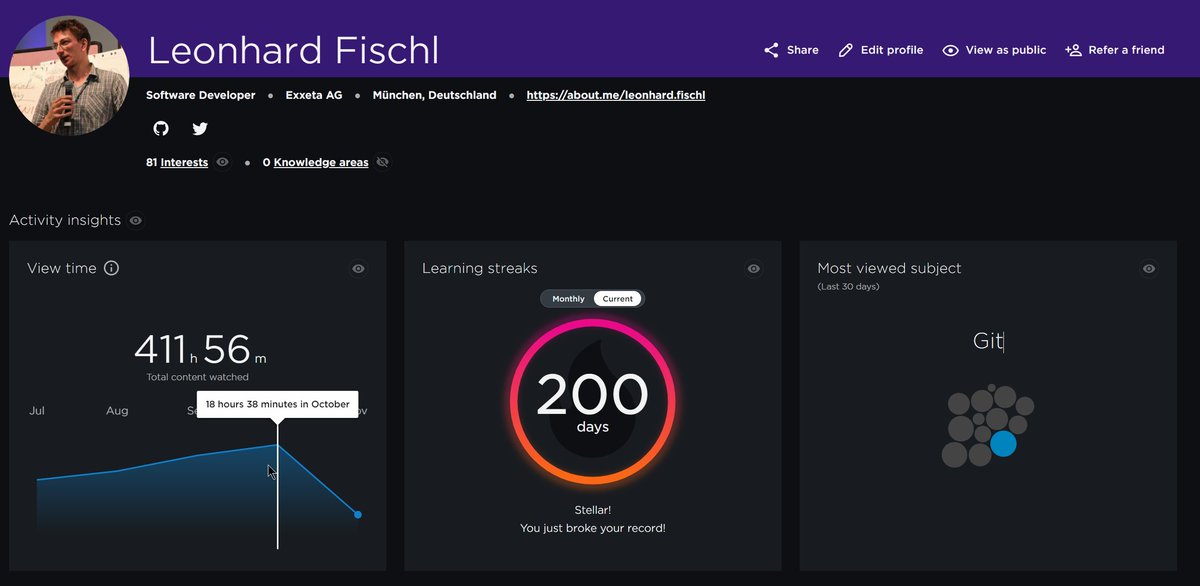This screenshot has height=586, width=1200.
Task: Click the View time info icon
Action: [112, 268]
